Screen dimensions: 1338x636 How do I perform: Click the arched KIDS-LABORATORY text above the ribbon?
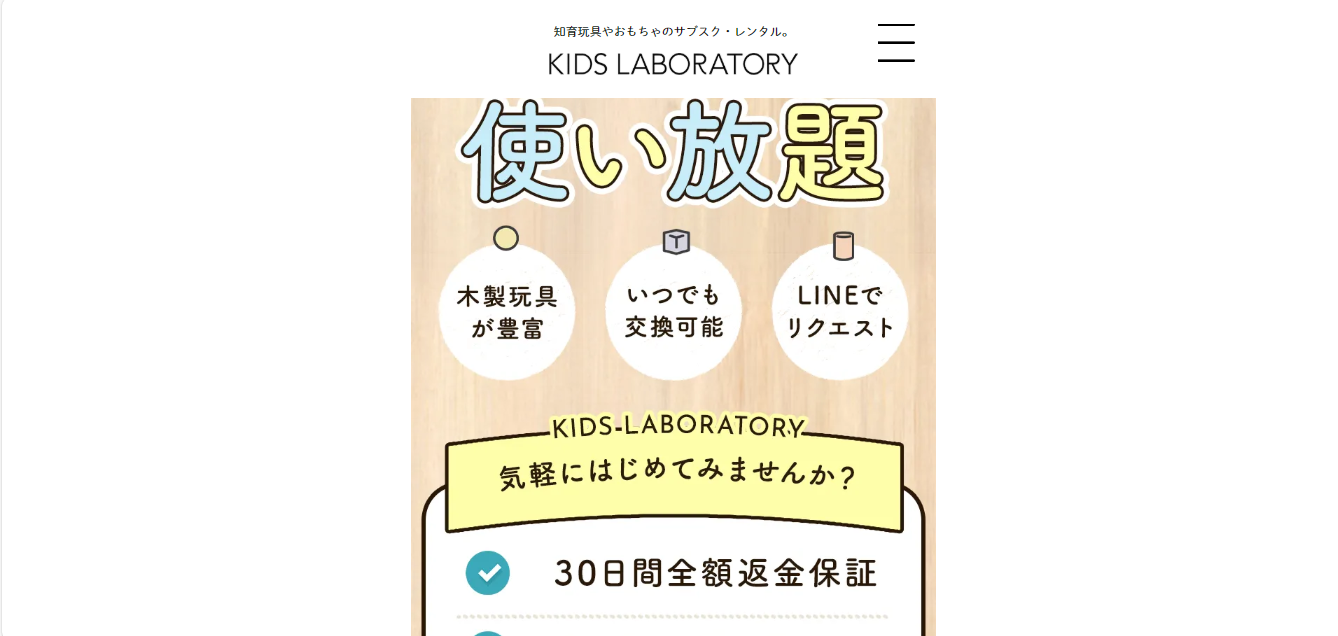(677, 426)
